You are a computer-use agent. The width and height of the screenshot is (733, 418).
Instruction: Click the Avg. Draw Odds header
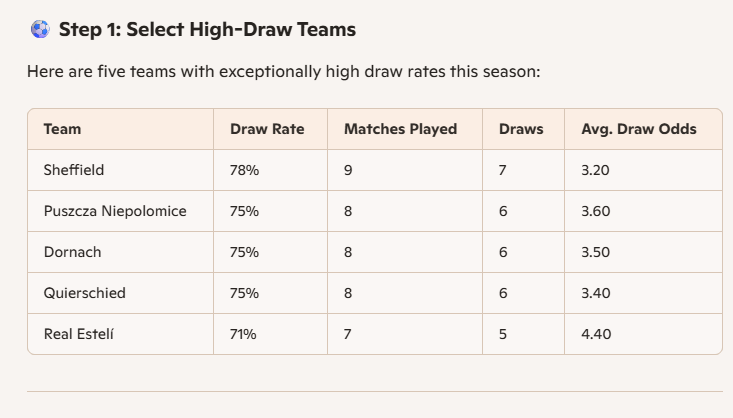pos(639,129)
